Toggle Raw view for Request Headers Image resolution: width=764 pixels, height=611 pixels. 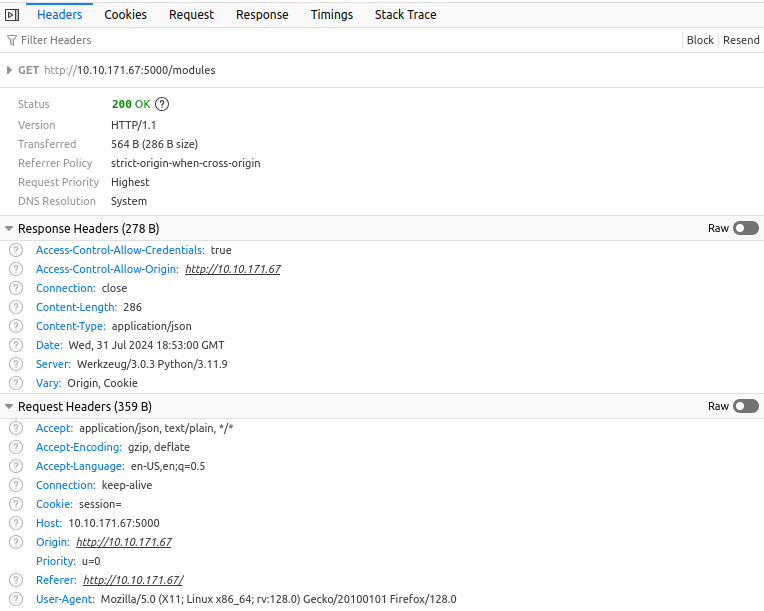(745, 406)
